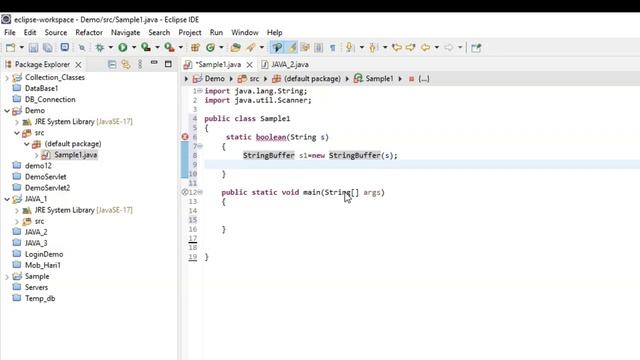
Task: Click the Back navigation yellow arrow
Action: 425,48
